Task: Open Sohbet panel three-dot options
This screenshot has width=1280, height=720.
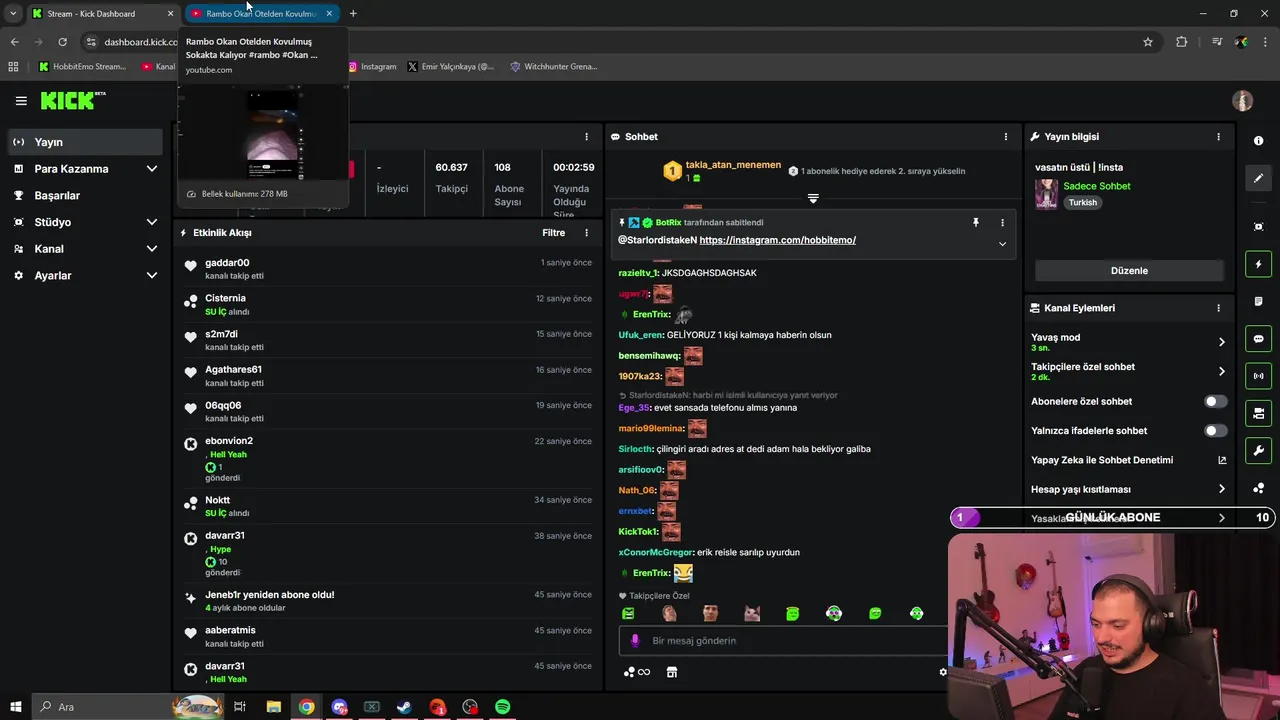Action: point(1006,136)
